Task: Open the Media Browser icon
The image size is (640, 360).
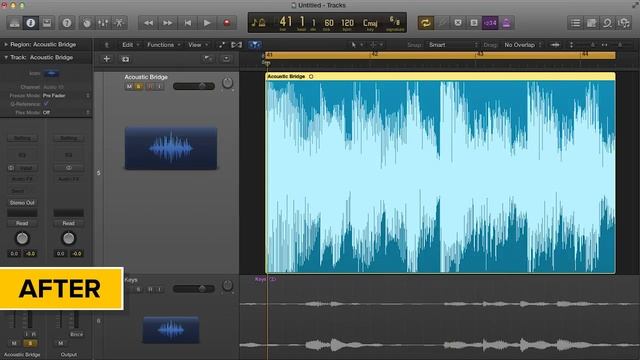Action: pyautogui.click(x=624, y=23)
